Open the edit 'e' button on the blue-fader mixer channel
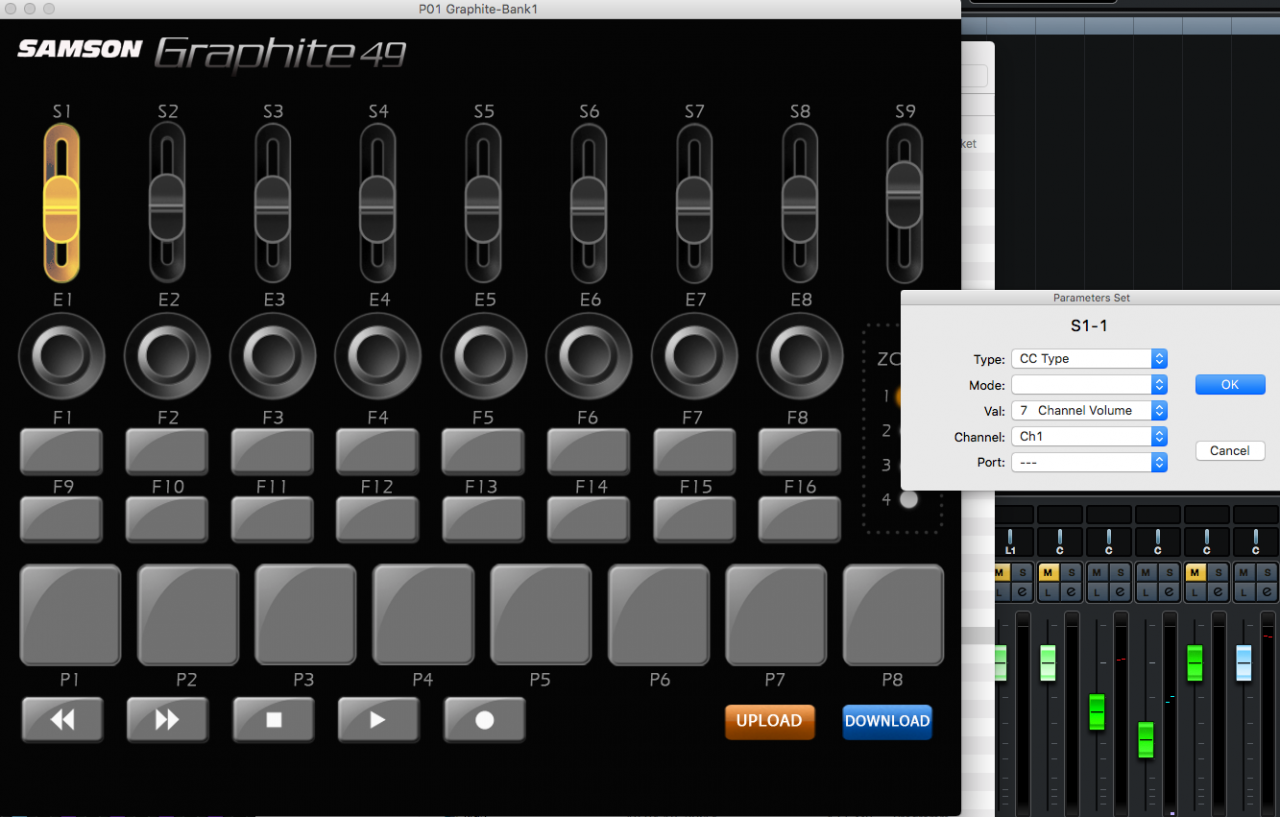Image resolution: width=1280 pixels, height=817 pixels. click(x=1267, y=592)
